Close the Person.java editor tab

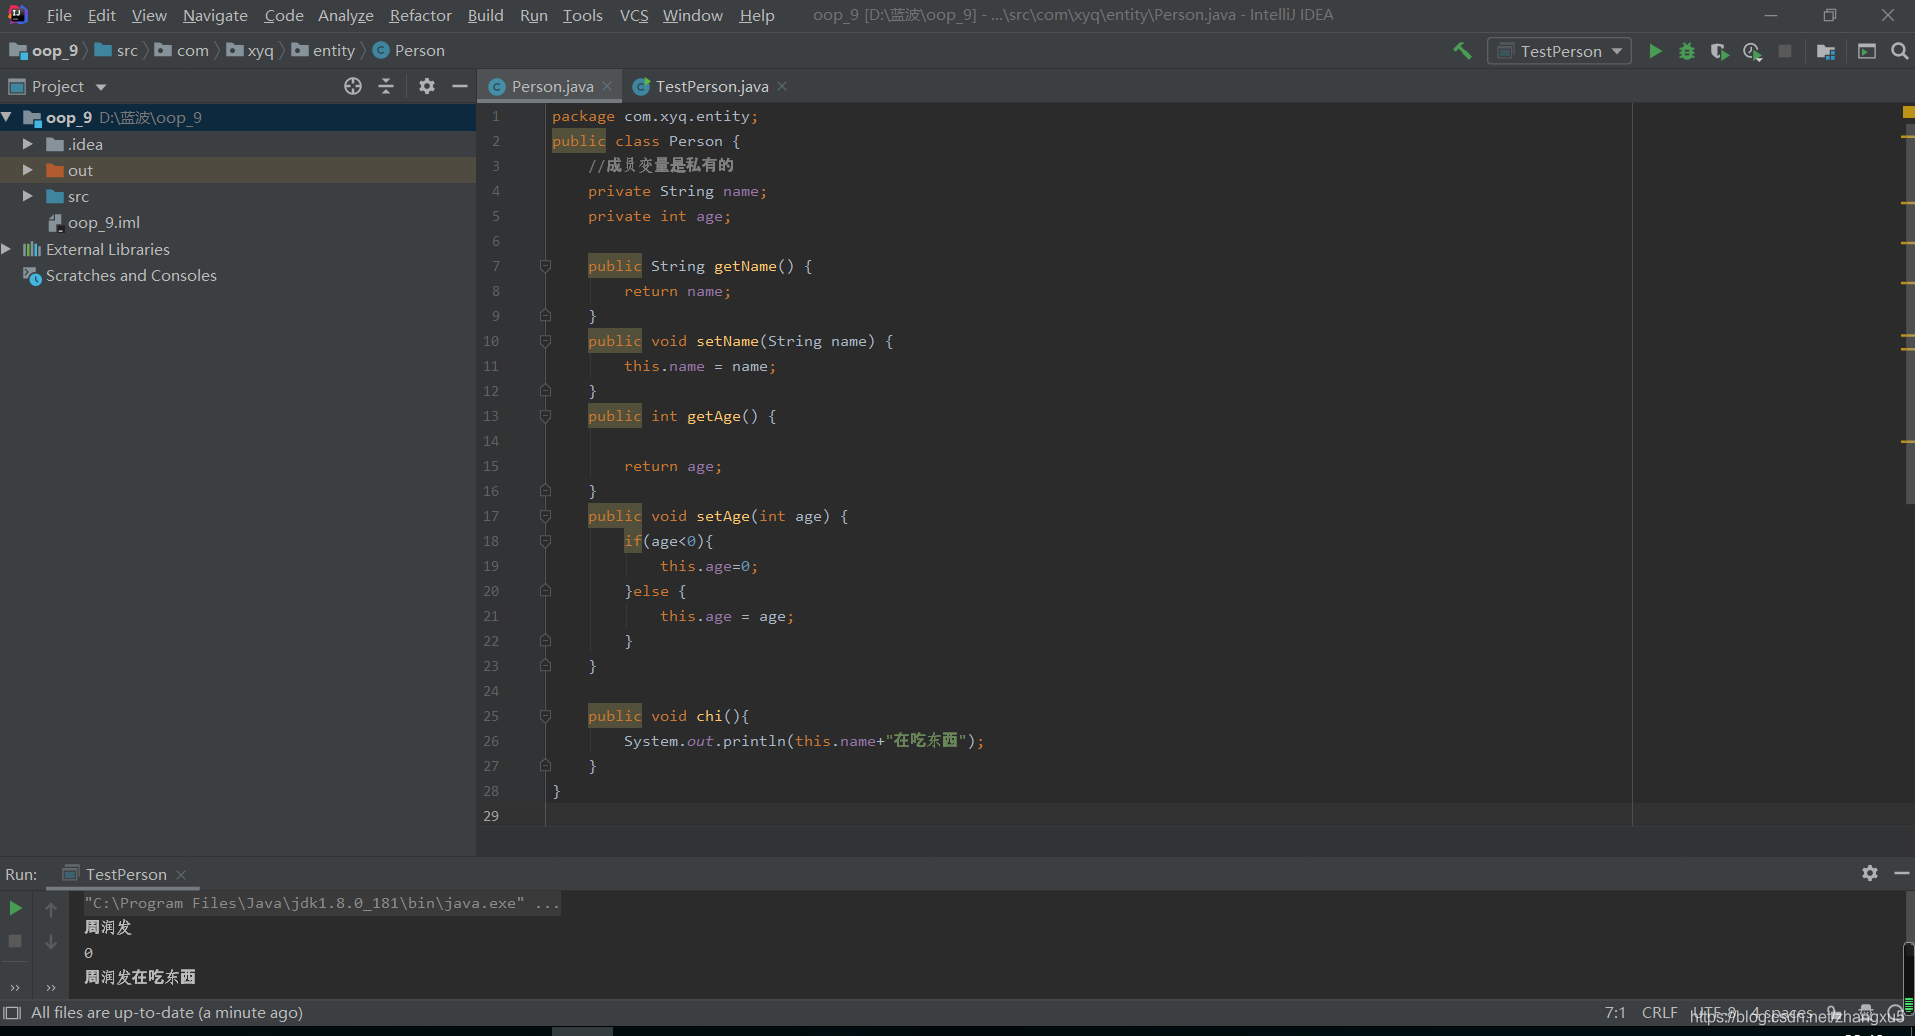(x=607, y=86)
